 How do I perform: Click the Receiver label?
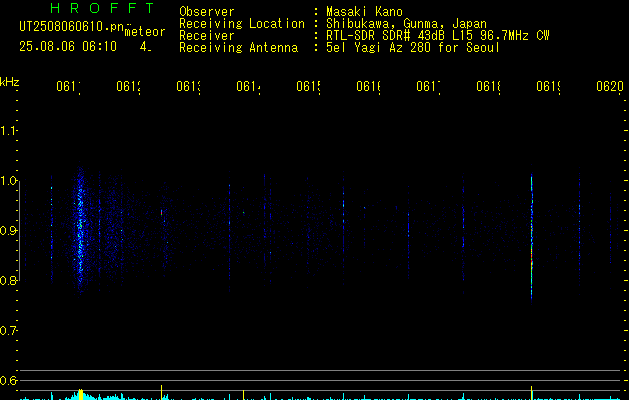click(x=207, y=36)
